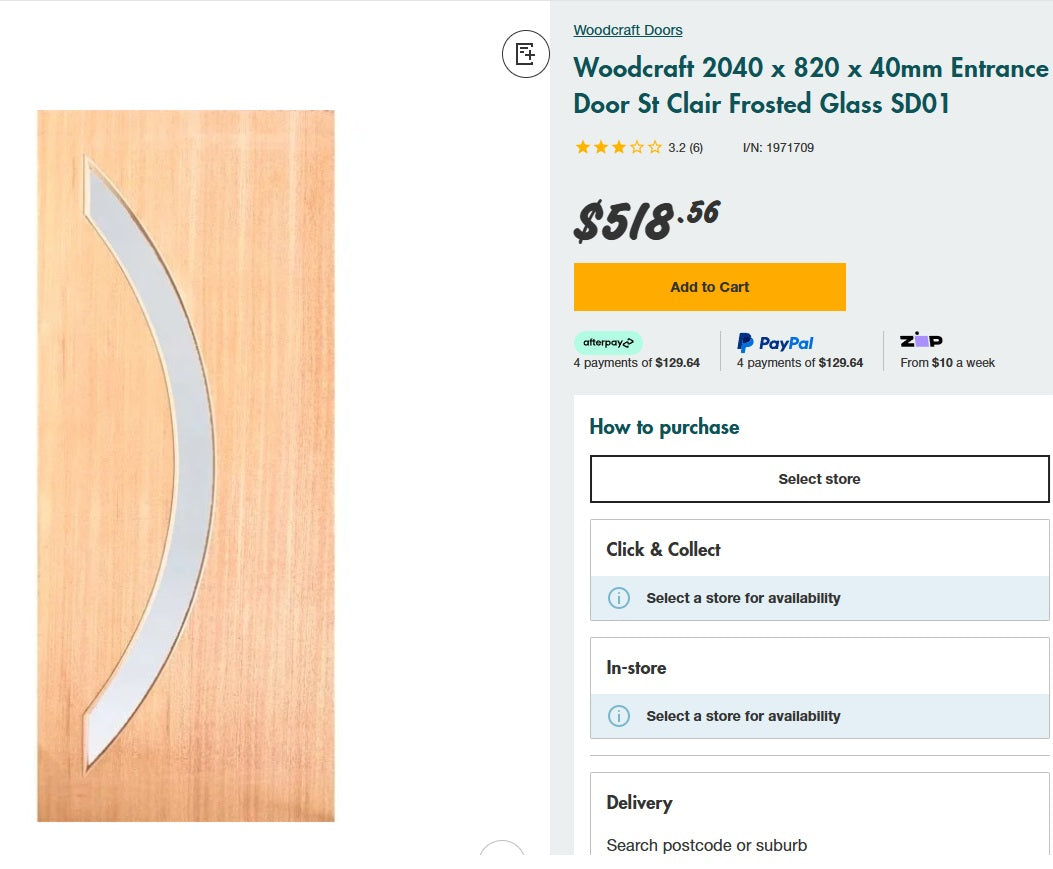Click the add-to-list icon above the door image

pos(525,54)
